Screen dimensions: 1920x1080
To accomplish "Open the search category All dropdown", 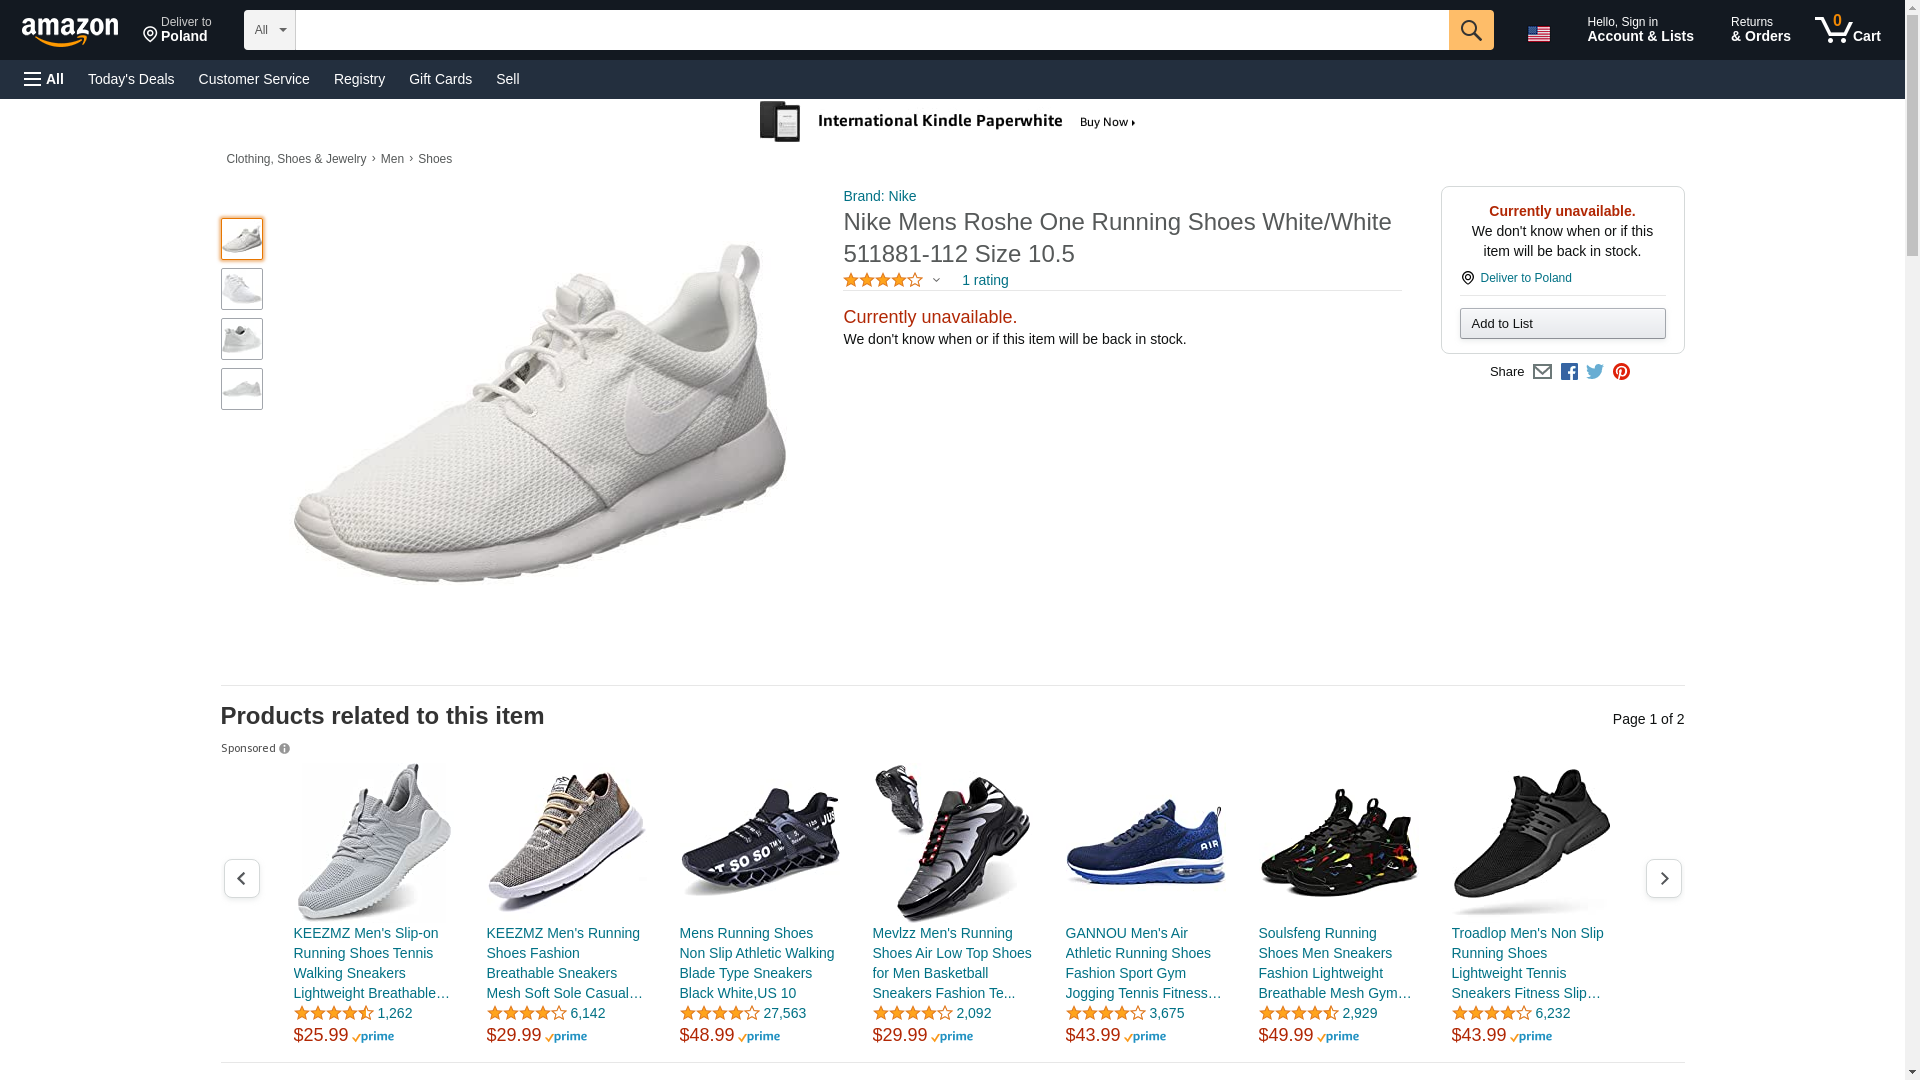I will click(x=269, y=30).
